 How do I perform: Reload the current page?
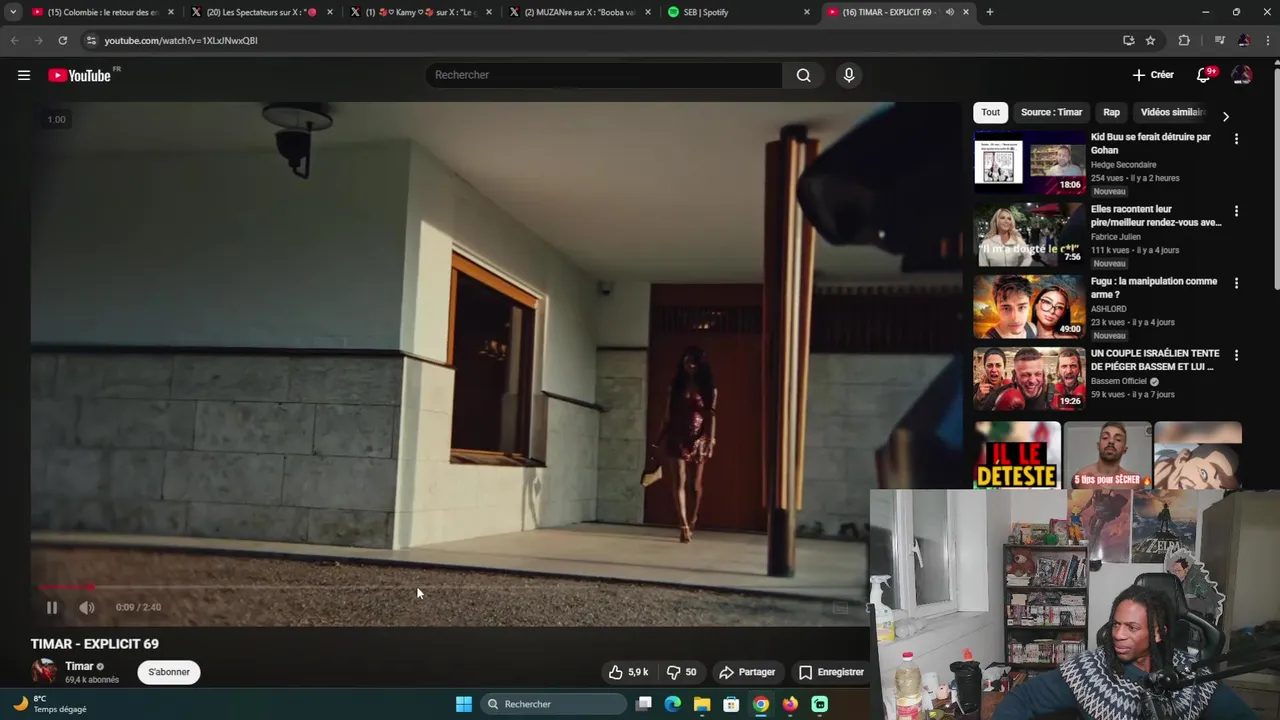tap(62, 40)
